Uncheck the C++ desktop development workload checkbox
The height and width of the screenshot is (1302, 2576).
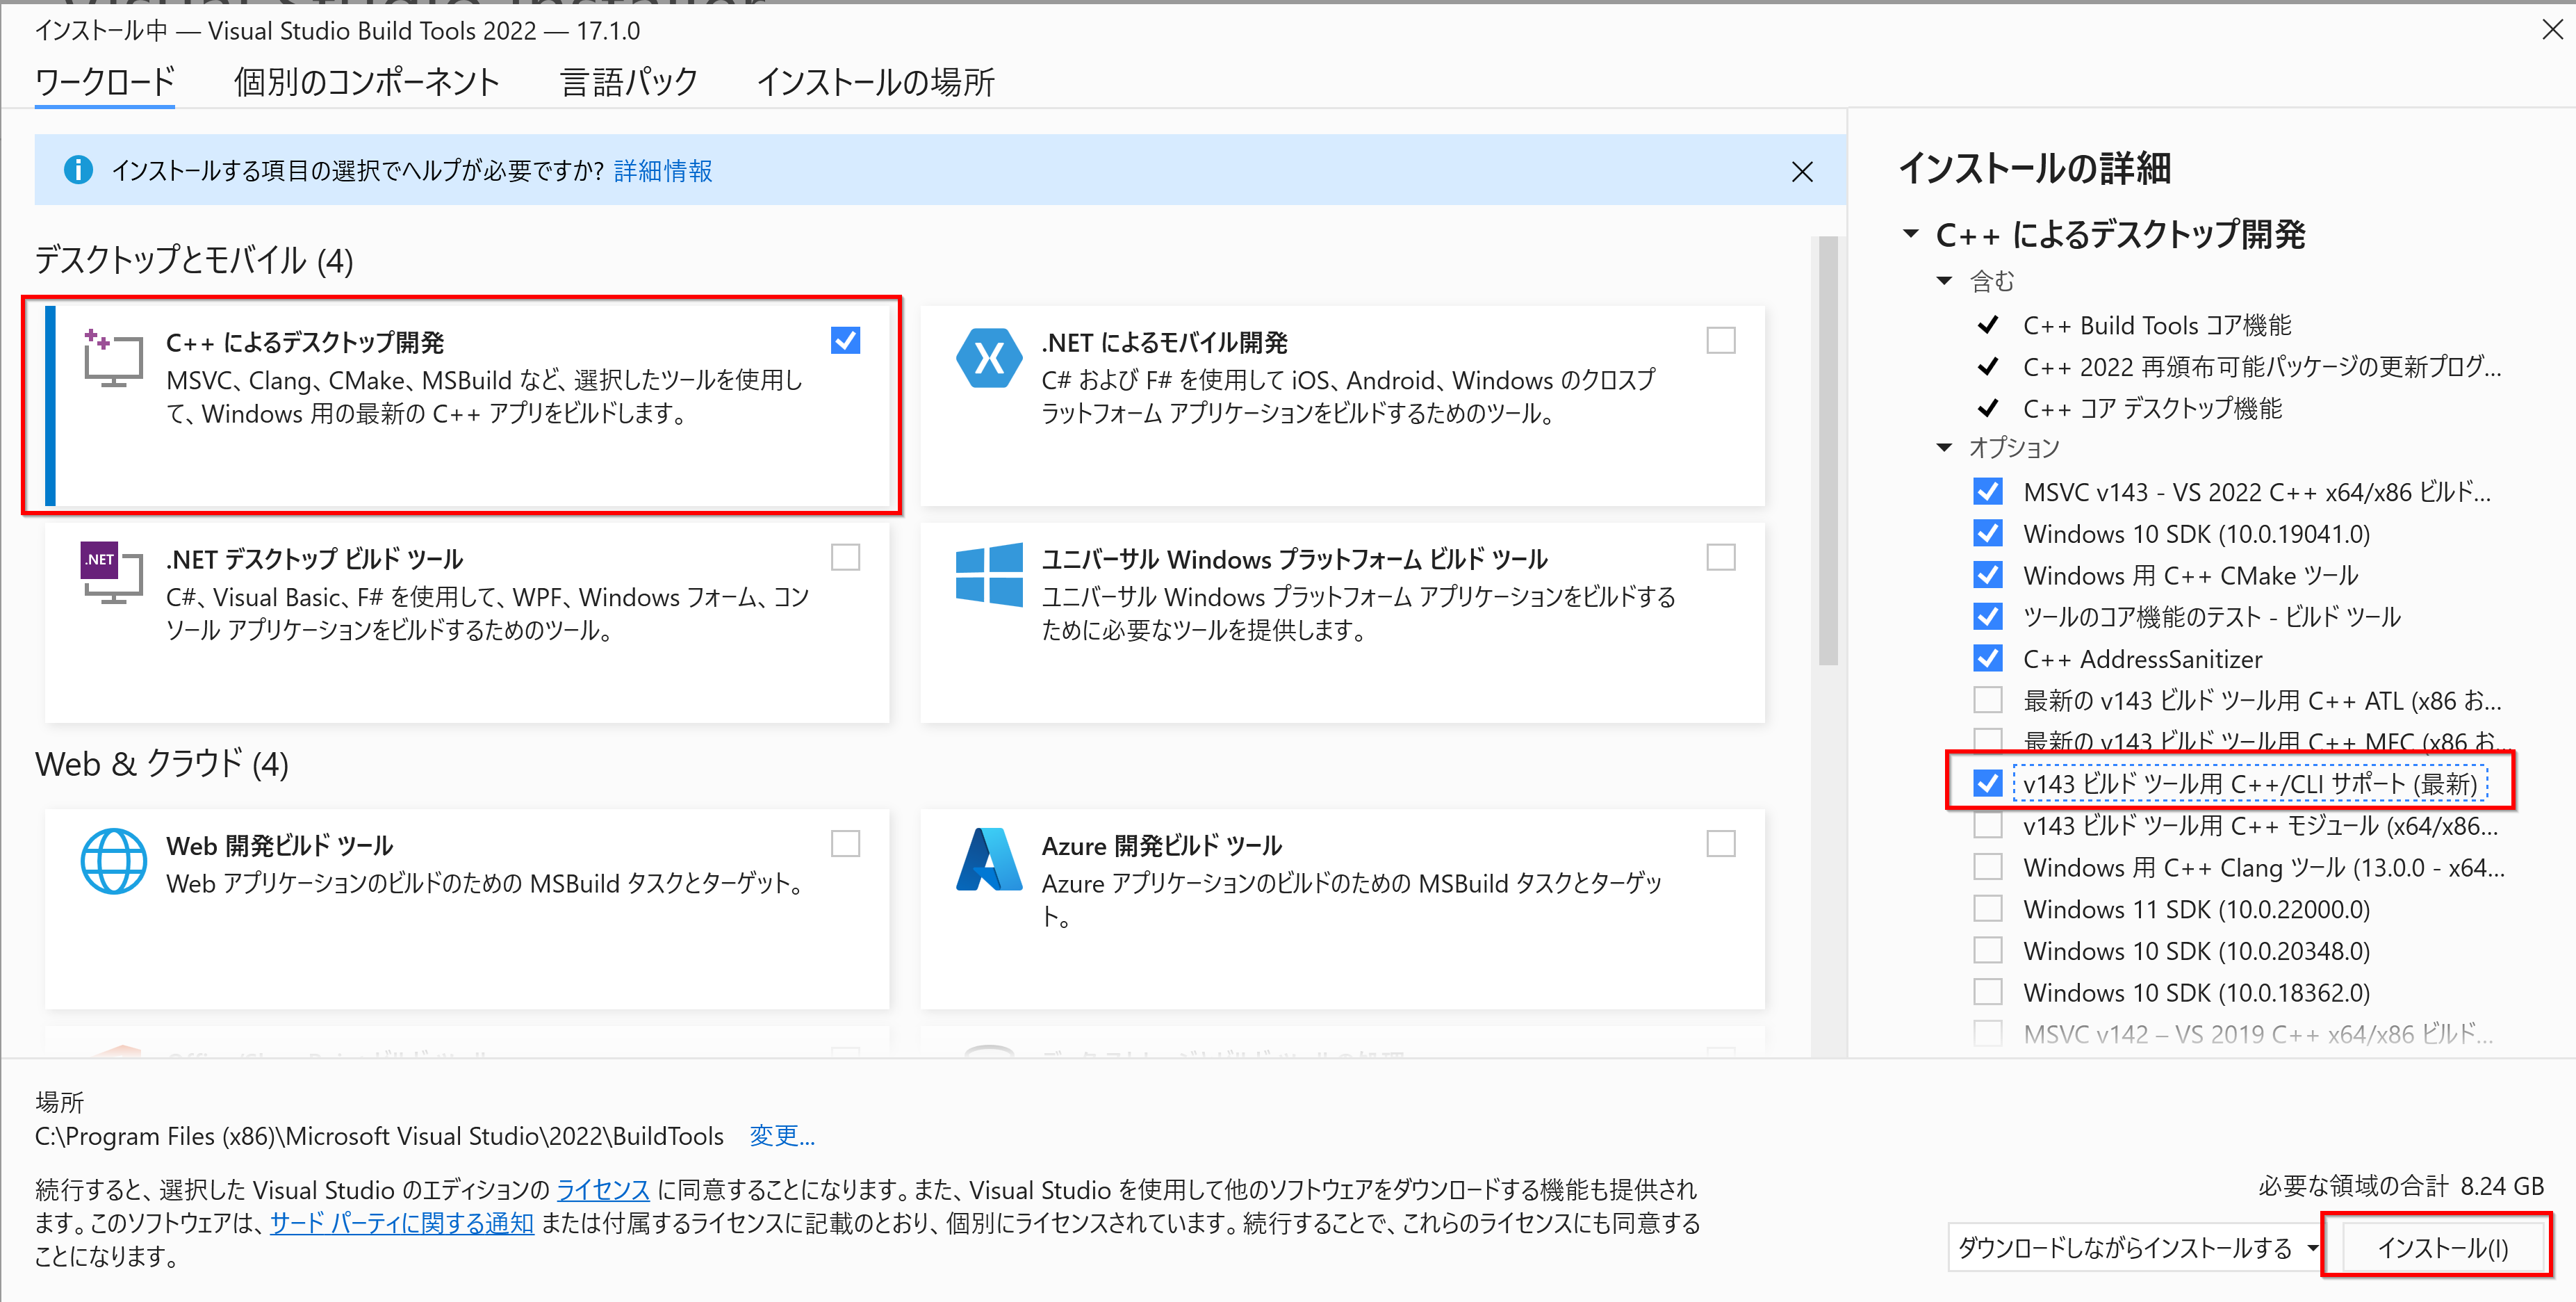845,340
